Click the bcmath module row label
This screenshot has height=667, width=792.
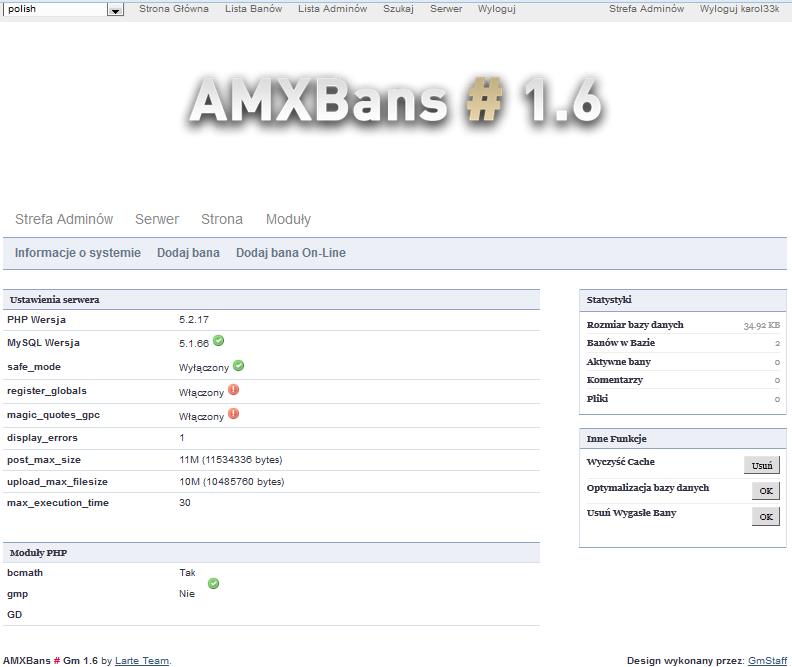[x=25, y=573]
